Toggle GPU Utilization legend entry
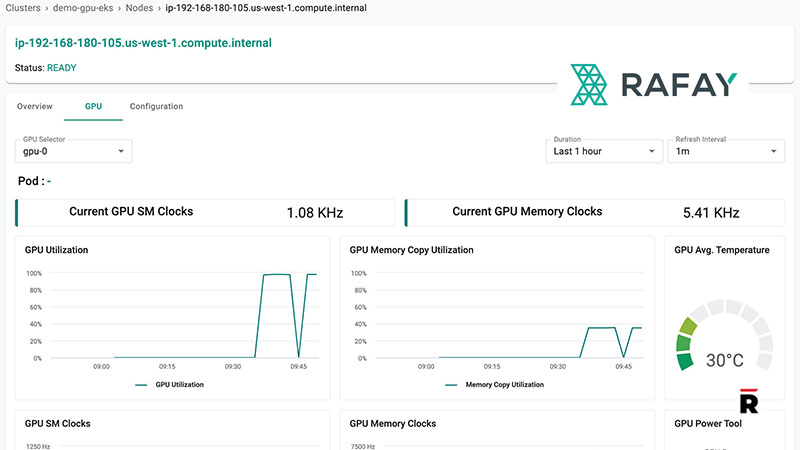 (x=170, y=385)
